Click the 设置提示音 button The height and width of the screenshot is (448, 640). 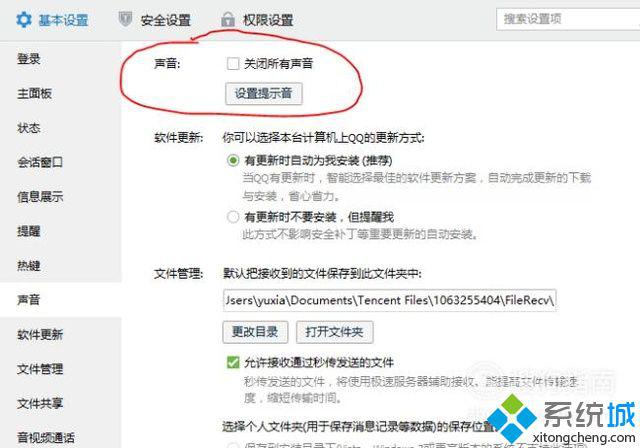tap(264, 94)
